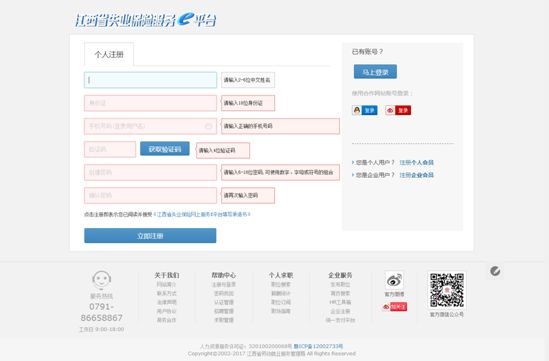Click the 帮助中心 footer heading
549x361 pixels.
[224, 275]
